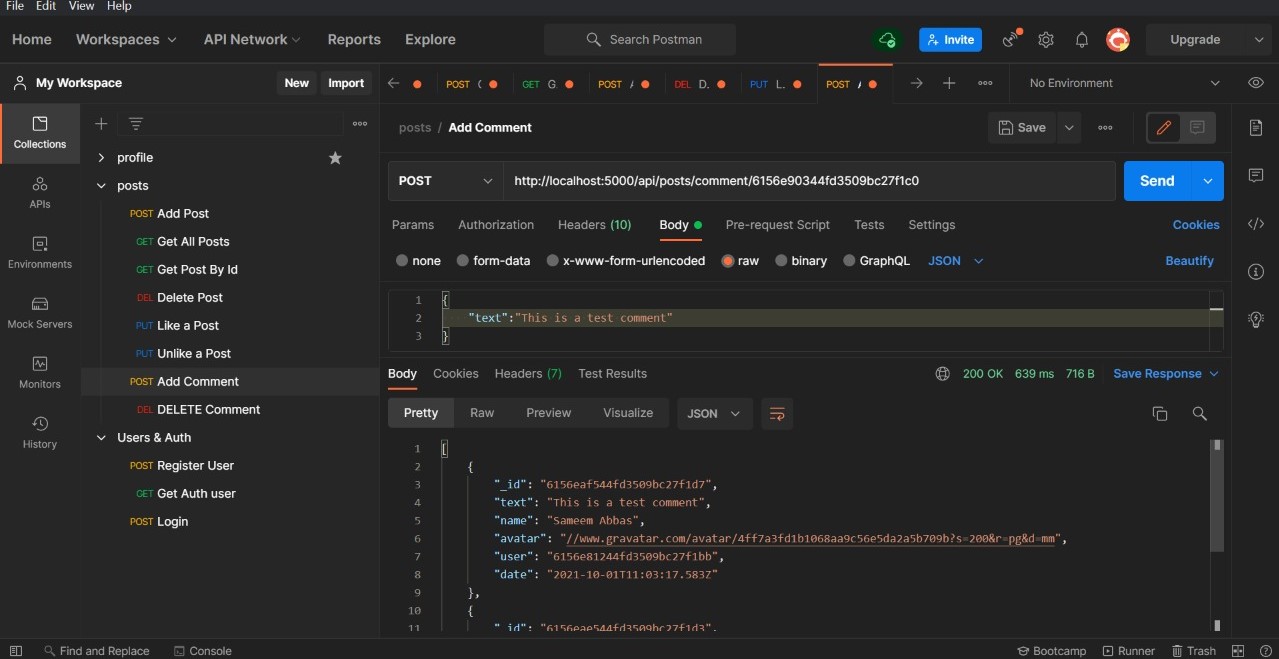
Task: Open the documentation icon in the right sidebar
Action: [1256, 127]
